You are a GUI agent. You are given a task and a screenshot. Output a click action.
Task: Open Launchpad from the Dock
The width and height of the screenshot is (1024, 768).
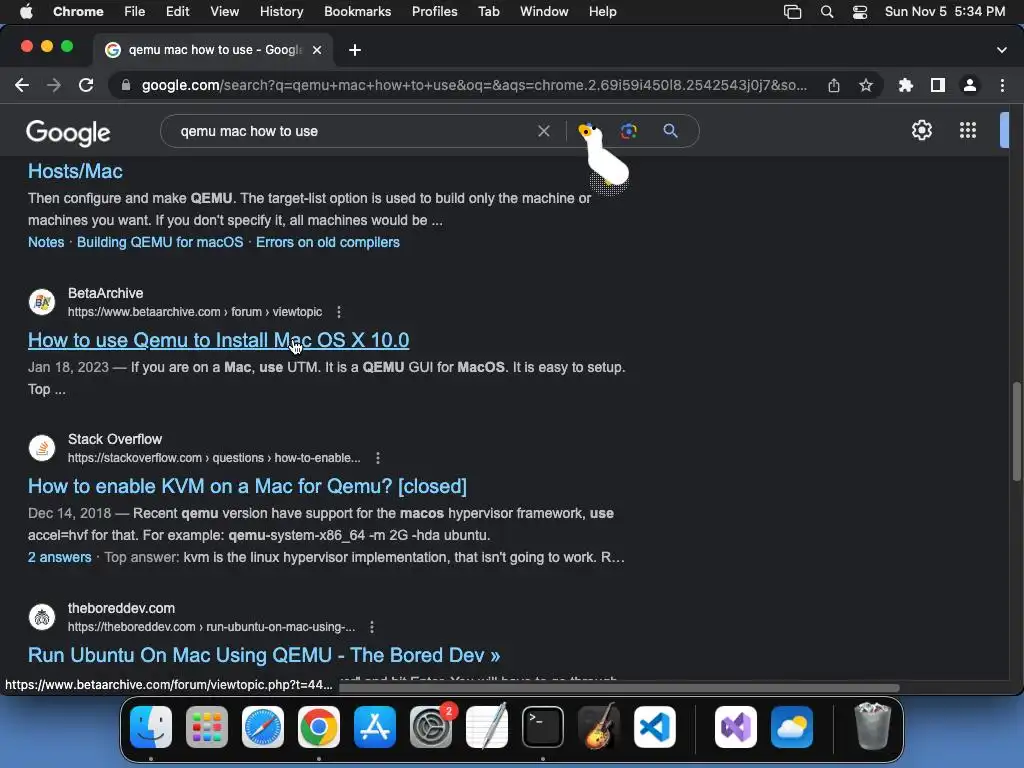point(207,727)
